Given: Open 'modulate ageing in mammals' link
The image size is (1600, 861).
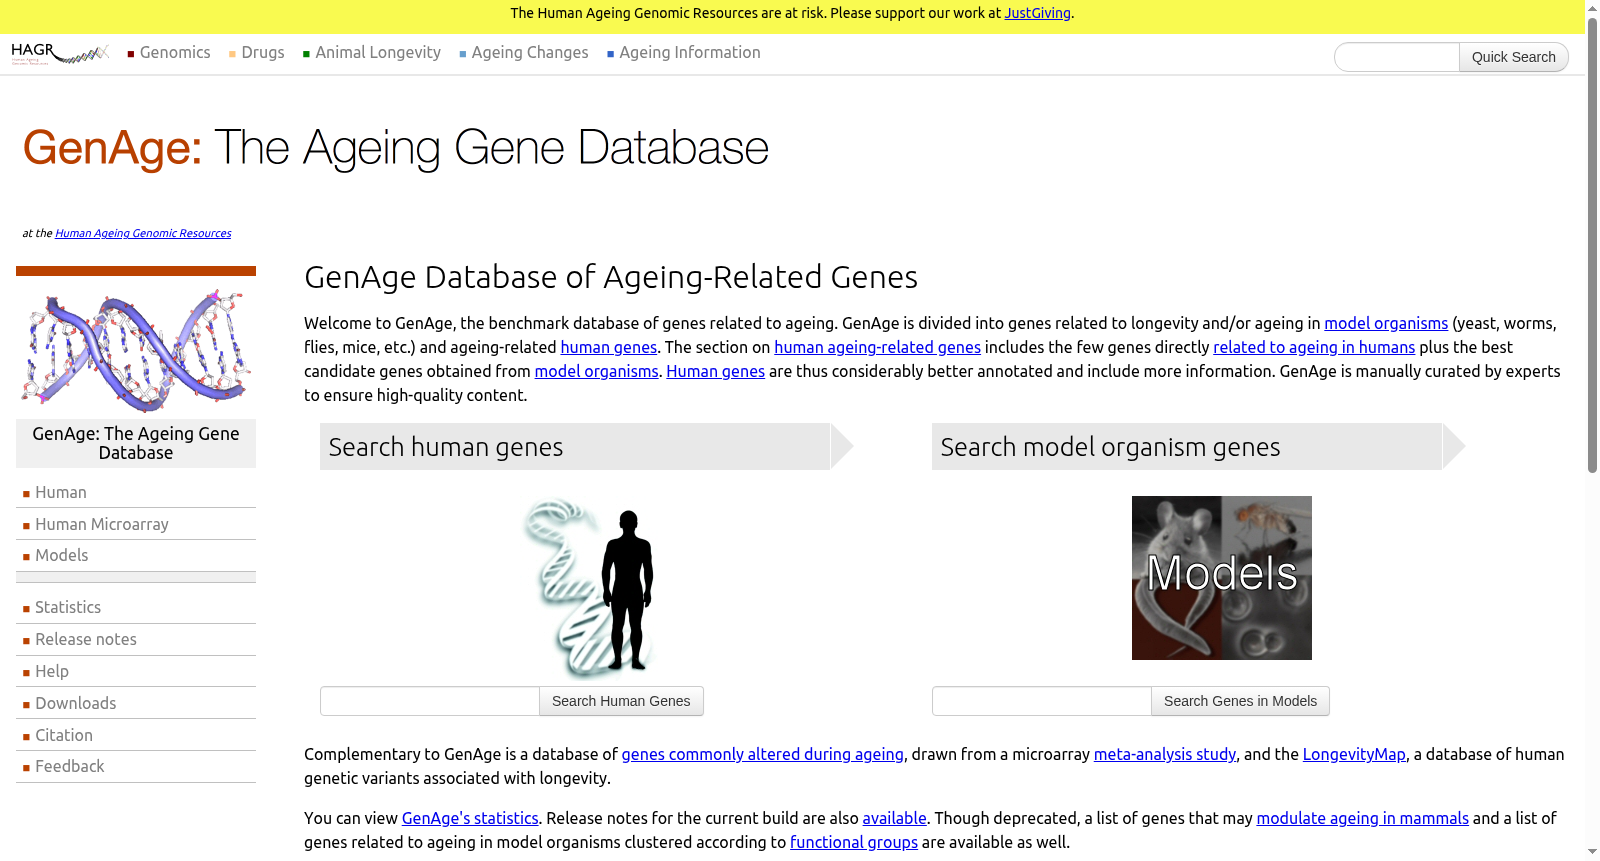Looking at the screenshot, I should click(1362, 818).
